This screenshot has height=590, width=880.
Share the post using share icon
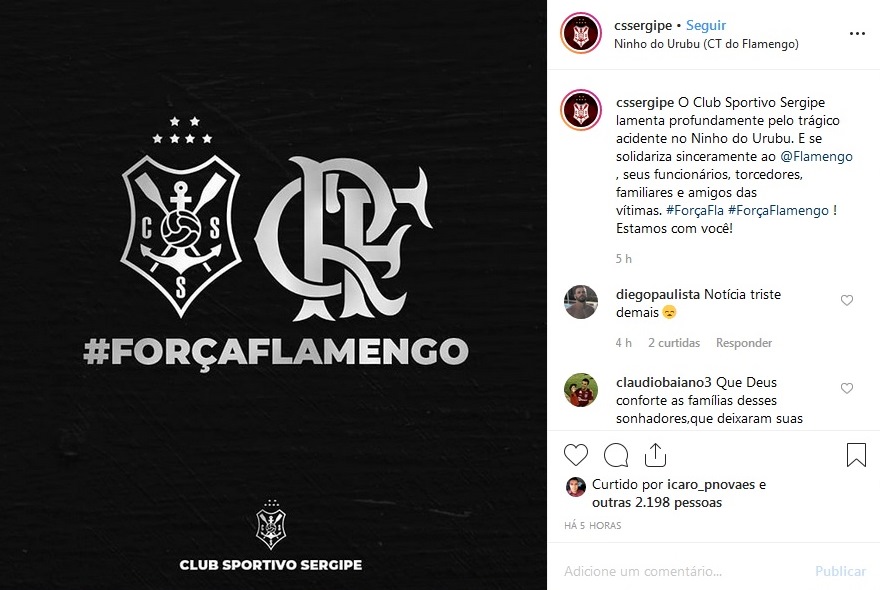(x=655, y=455)
